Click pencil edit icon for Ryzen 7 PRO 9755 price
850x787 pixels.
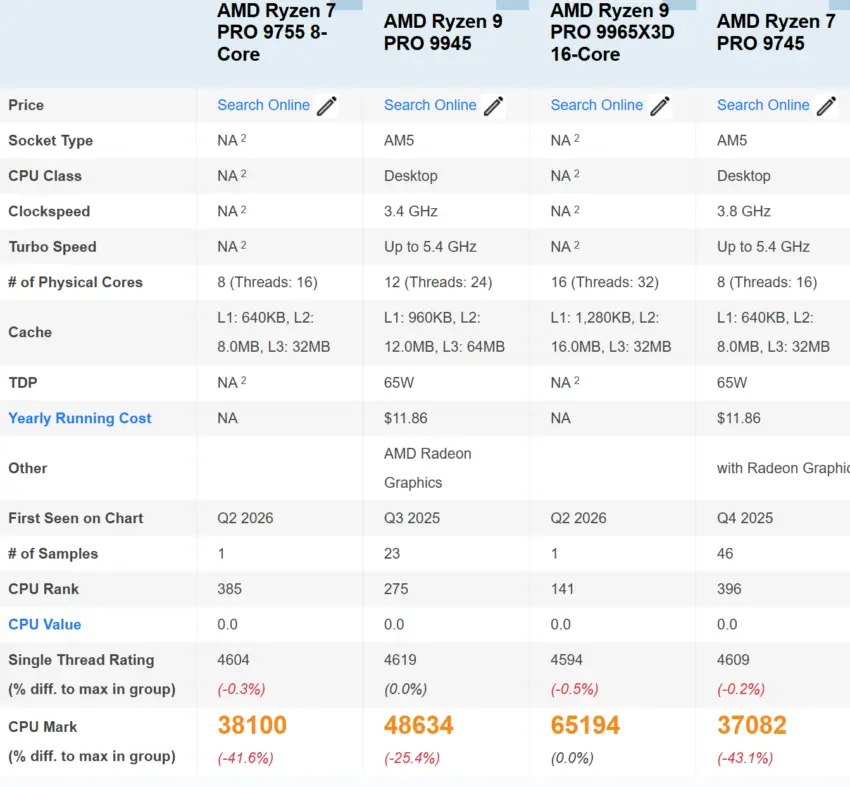click(327, 106)
